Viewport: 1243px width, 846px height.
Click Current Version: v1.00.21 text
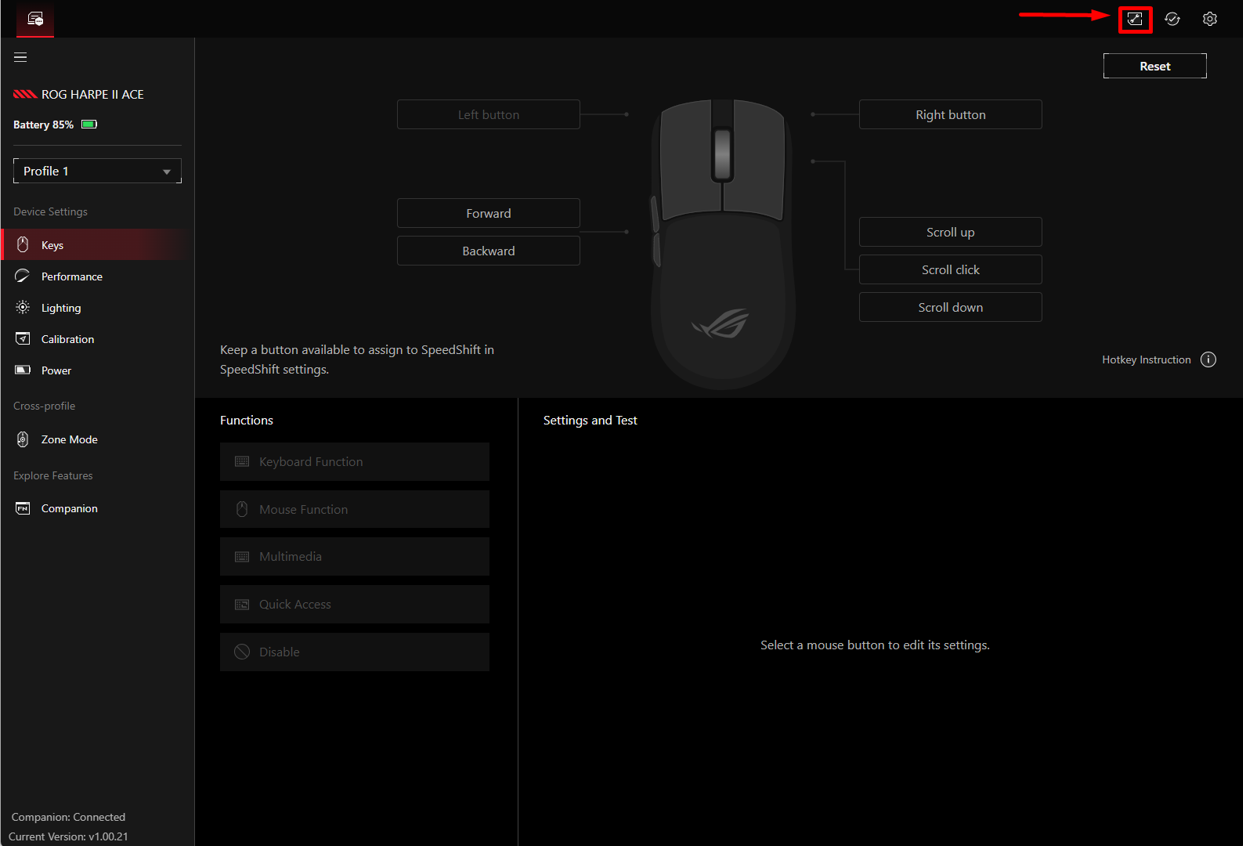click(x=68, y=836)
